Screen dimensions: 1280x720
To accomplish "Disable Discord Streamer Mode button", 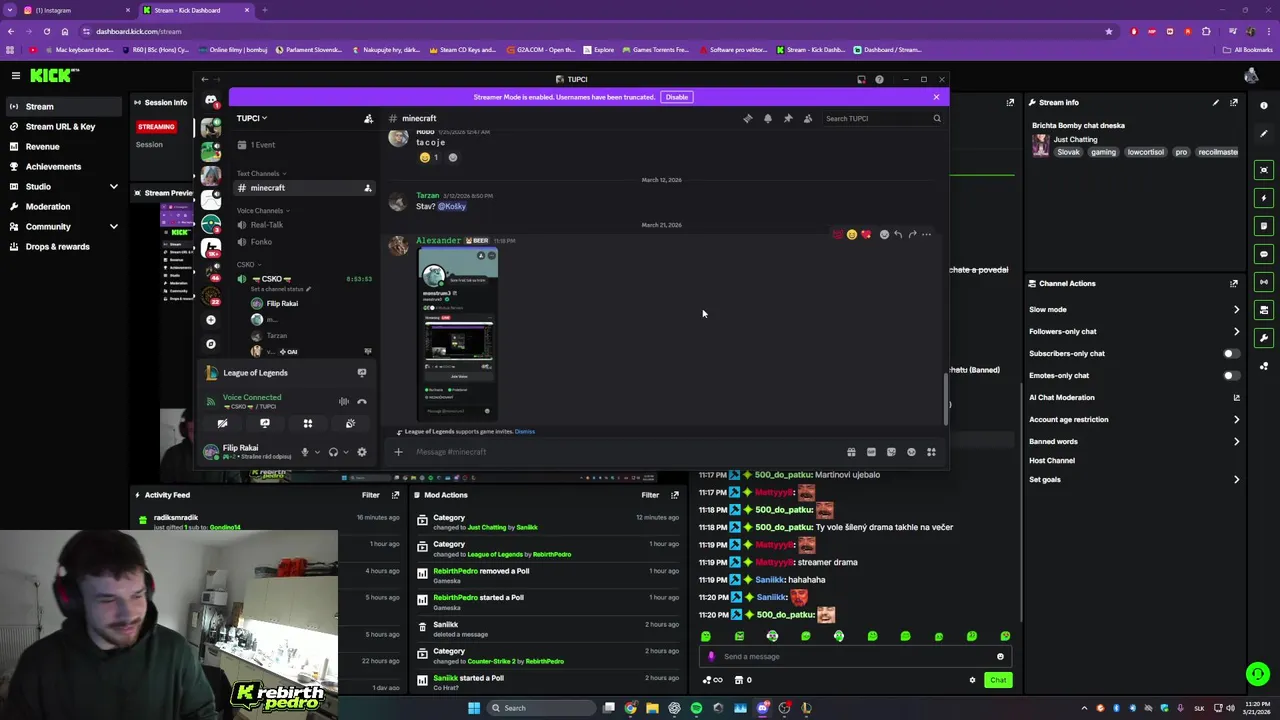I will tap(677, 97).
